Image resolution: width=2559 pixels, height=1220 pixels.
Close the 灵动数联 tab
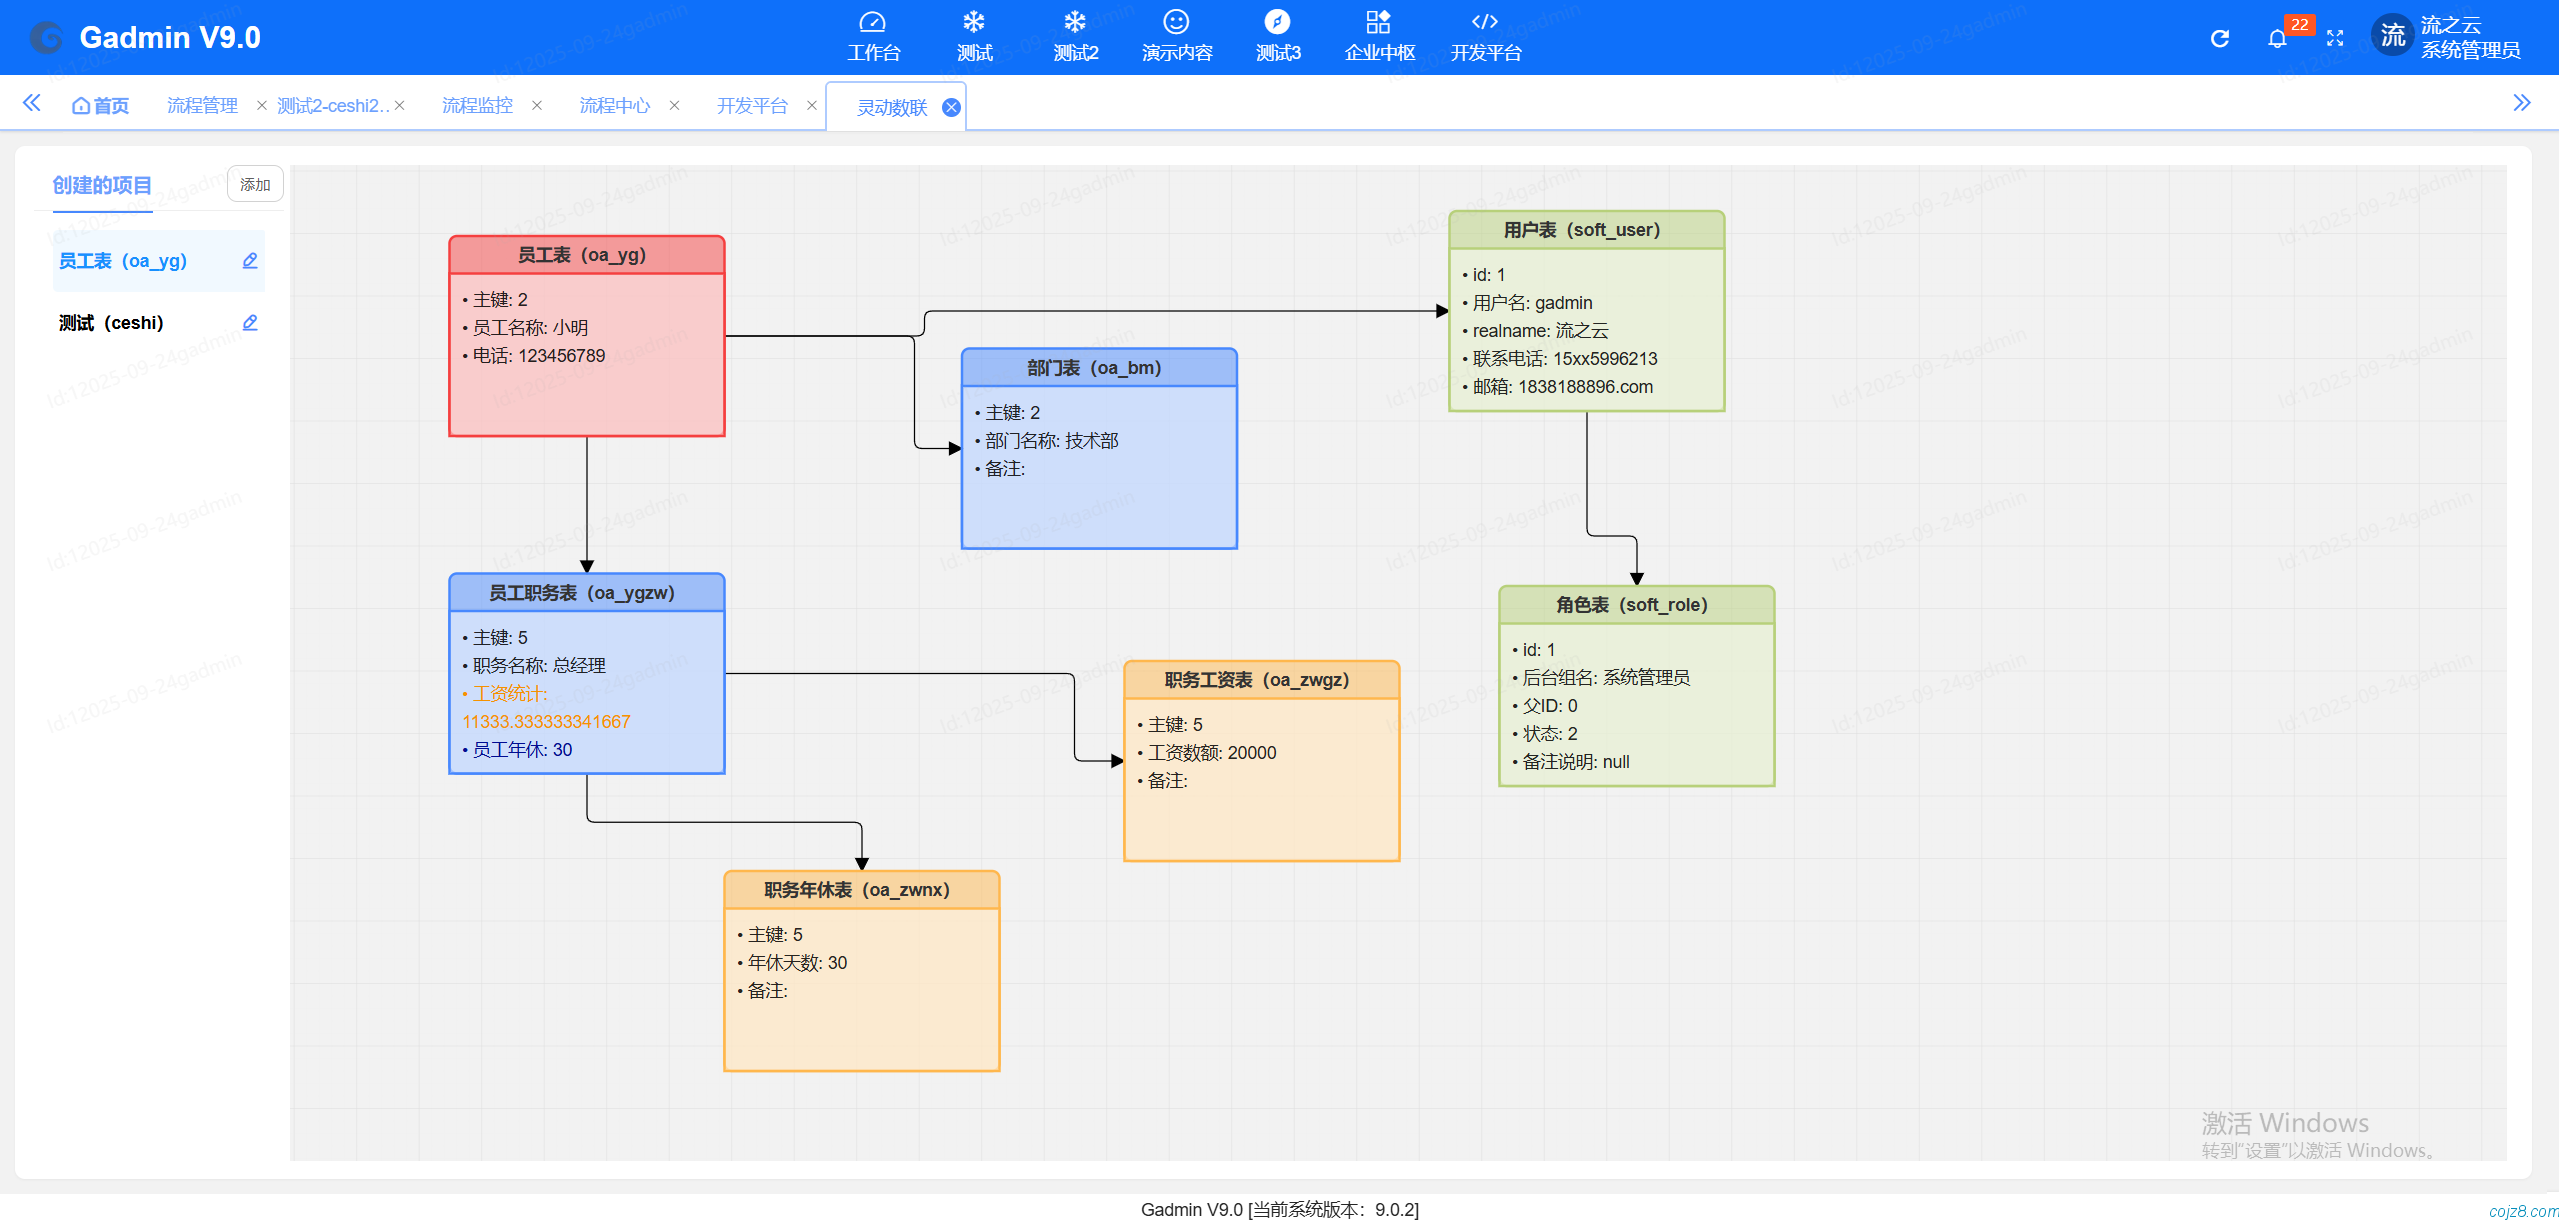(951, 107)
